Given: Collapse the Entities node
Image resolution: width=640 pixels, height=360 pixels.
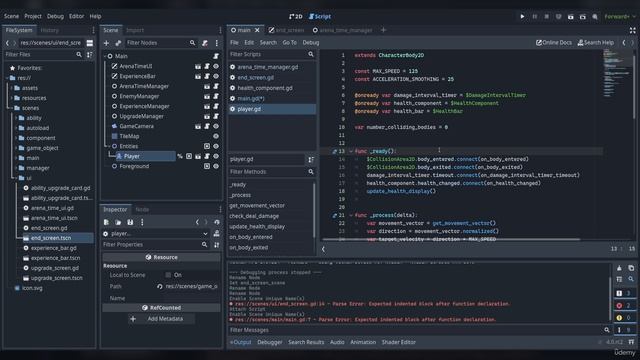Looking at the screenshot, I should coord(109,146).
